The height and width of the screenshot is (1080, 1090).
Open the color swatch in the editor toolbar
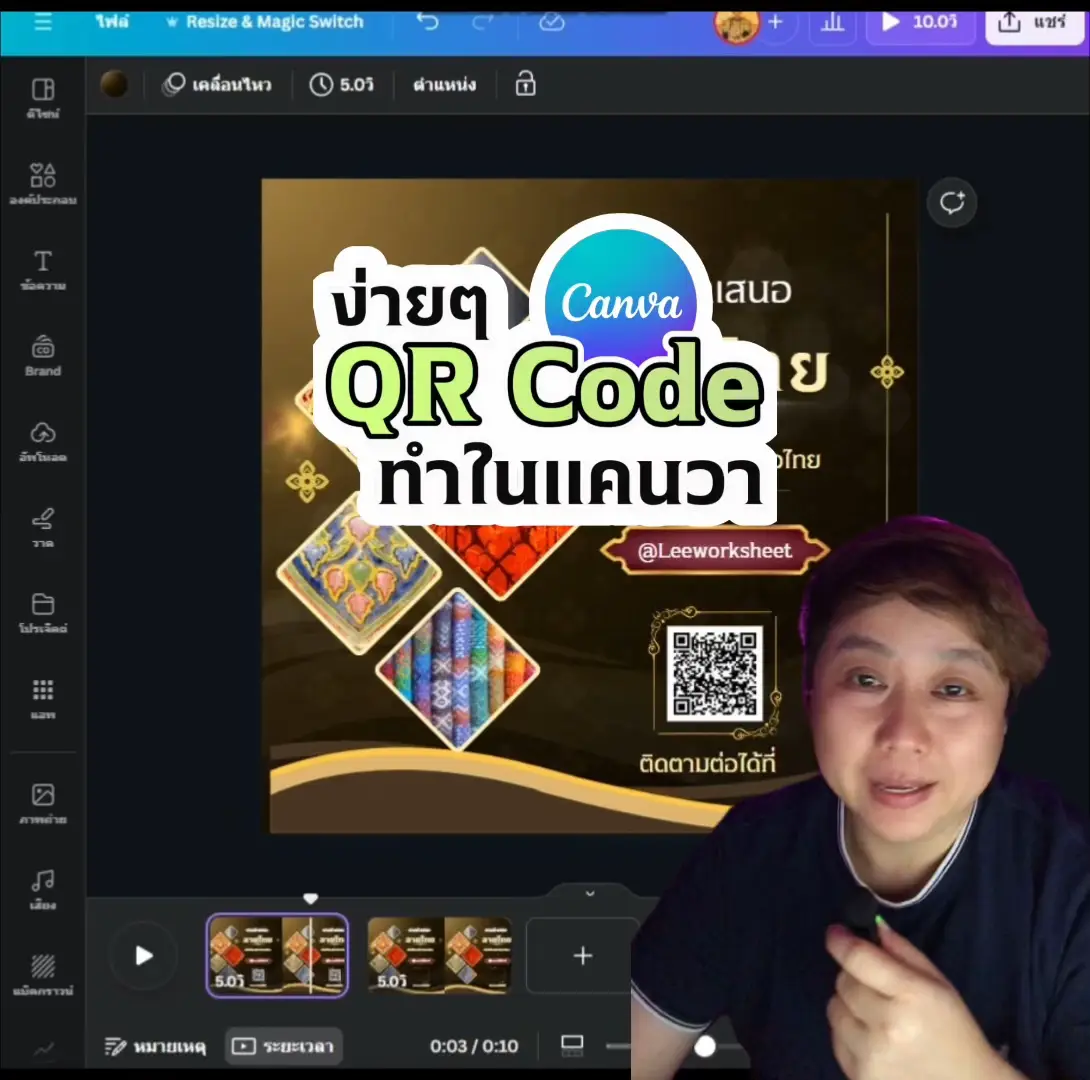115,85
